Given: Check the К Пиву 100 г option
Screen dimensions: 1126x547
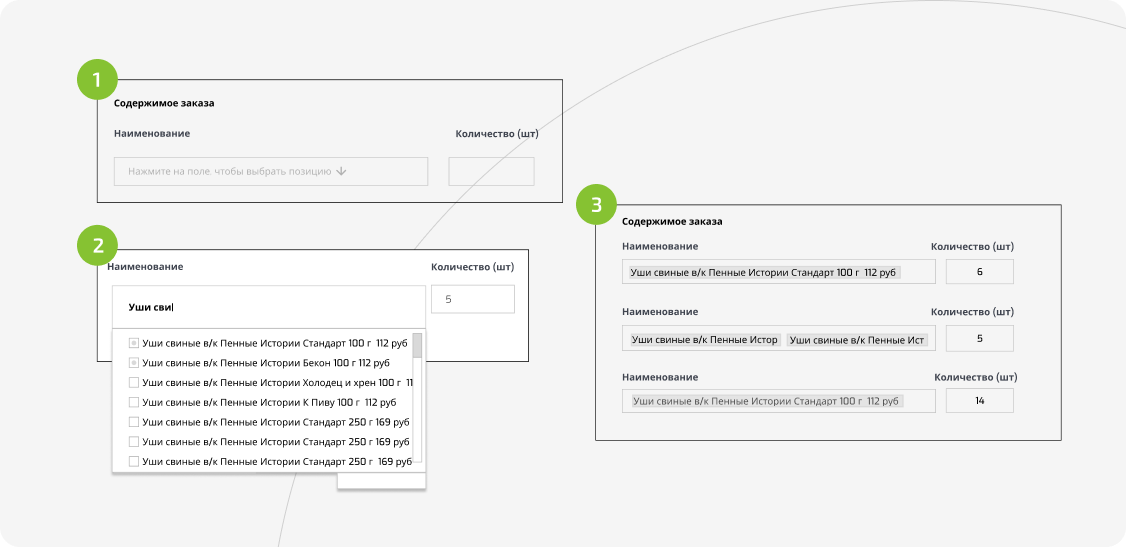Looking at the screenshot, I should pyautogui.click(x=134, y=402).
